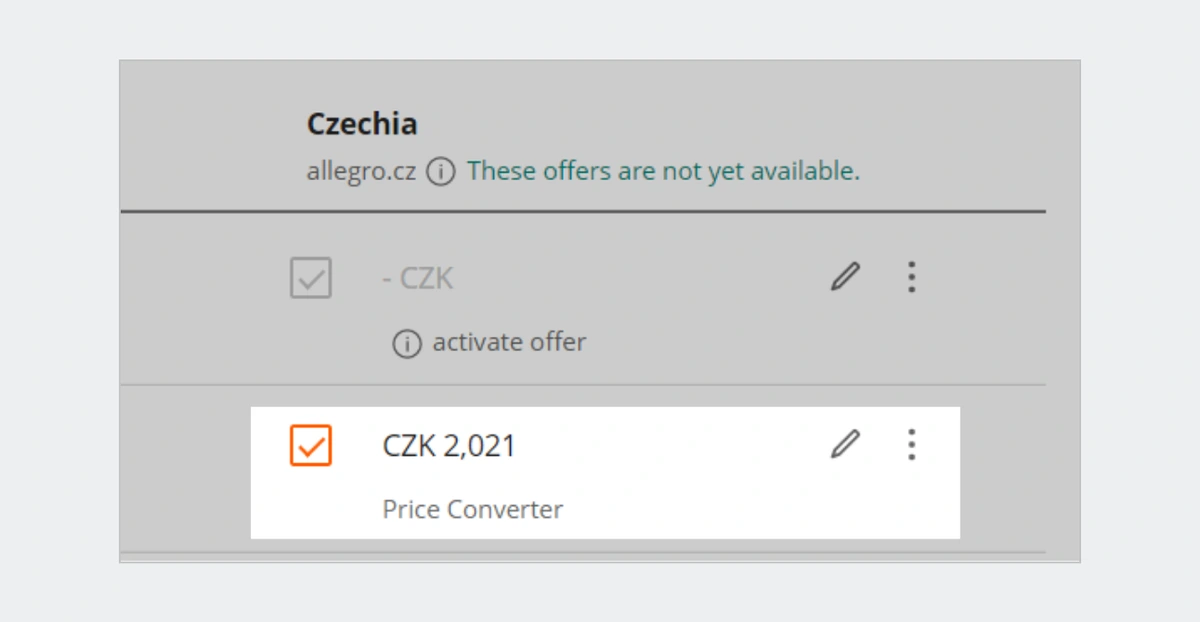Open 'These offers are not yet available' link
The image size is (1200, 622).
663,171
